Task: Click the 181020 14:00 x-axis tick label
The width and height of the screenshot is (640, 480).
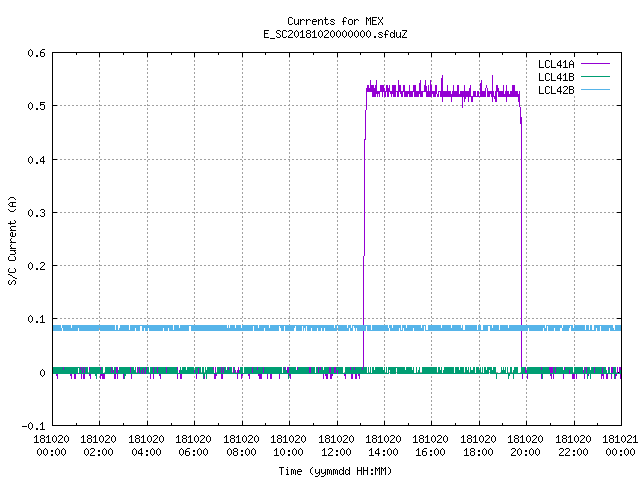Action: tap(383, 446)
